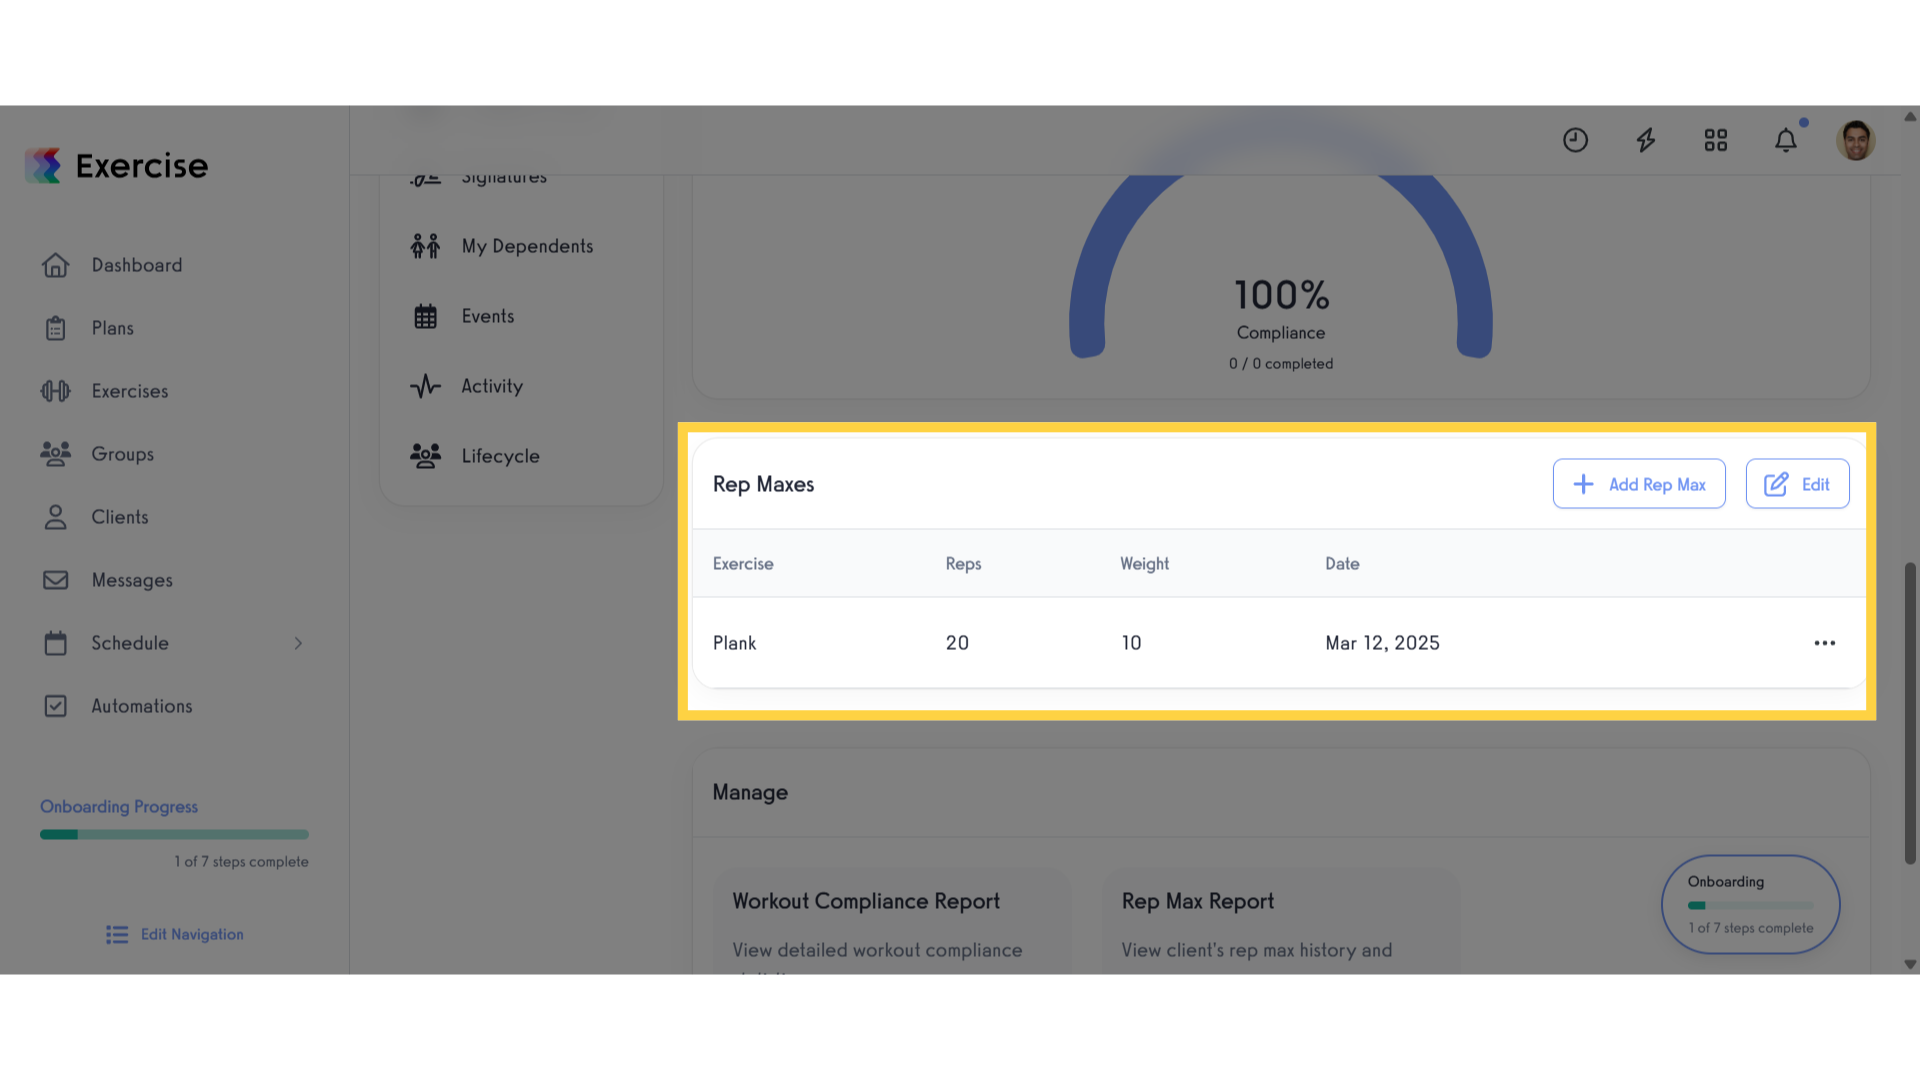Viewport: 1920px width, 1080px height.
Task: Open the user profile avatar
Action: coord(1855,140)
